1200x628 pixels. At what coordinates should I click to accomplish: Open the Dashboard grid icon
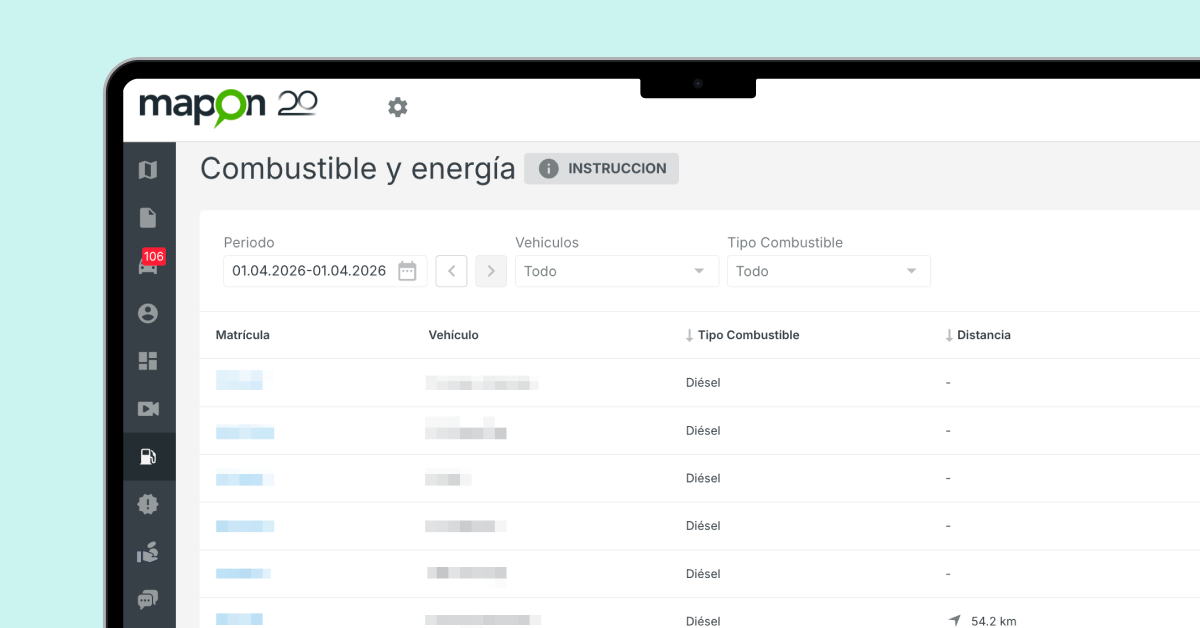[148, 361]
